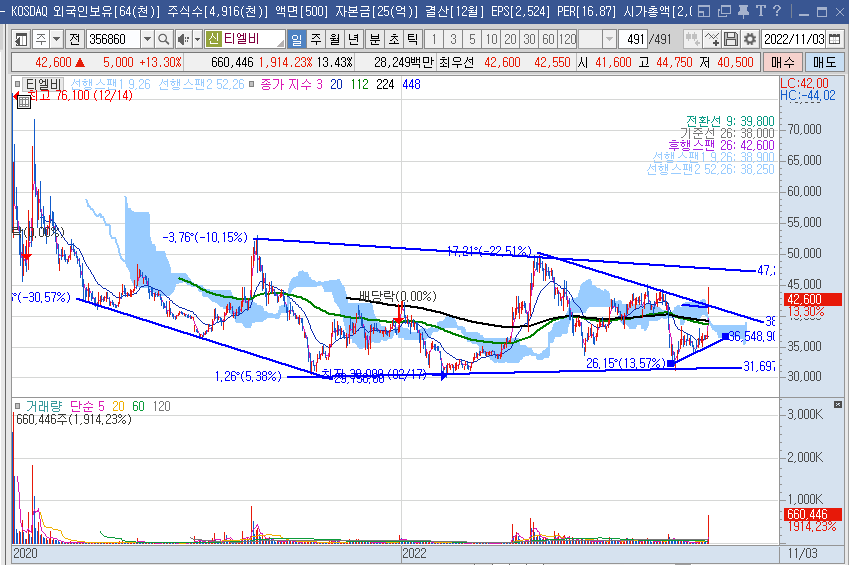Toggle the 전 all-stocks button
Screen dimensions: 849x565
pos(75,39)
